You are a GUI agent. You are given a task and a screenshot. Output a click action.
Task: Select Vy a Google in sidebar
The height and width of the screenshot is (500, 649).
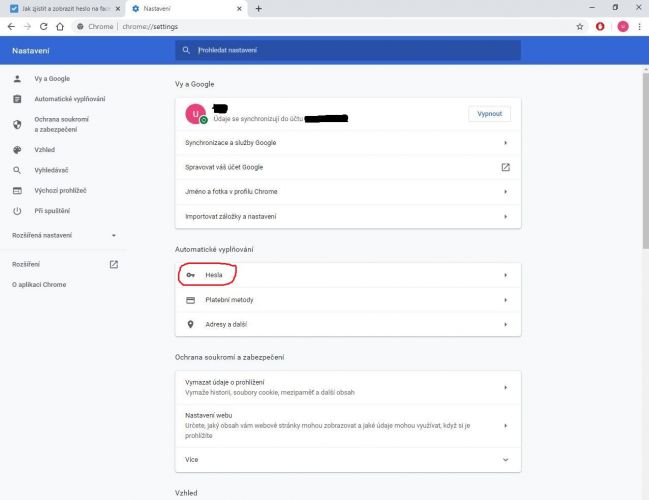click(x=52, y=79)
